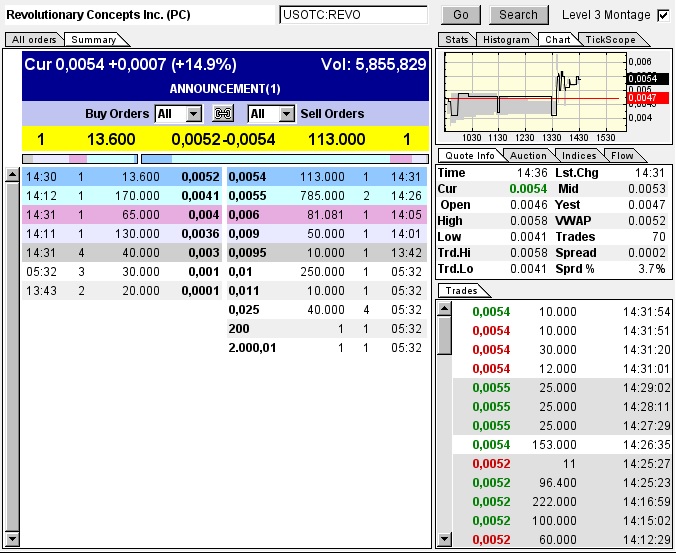Select the Trades tab
The height and width of the screenshot is (553, 676).
pyautogui.click(x=461, y=291)
